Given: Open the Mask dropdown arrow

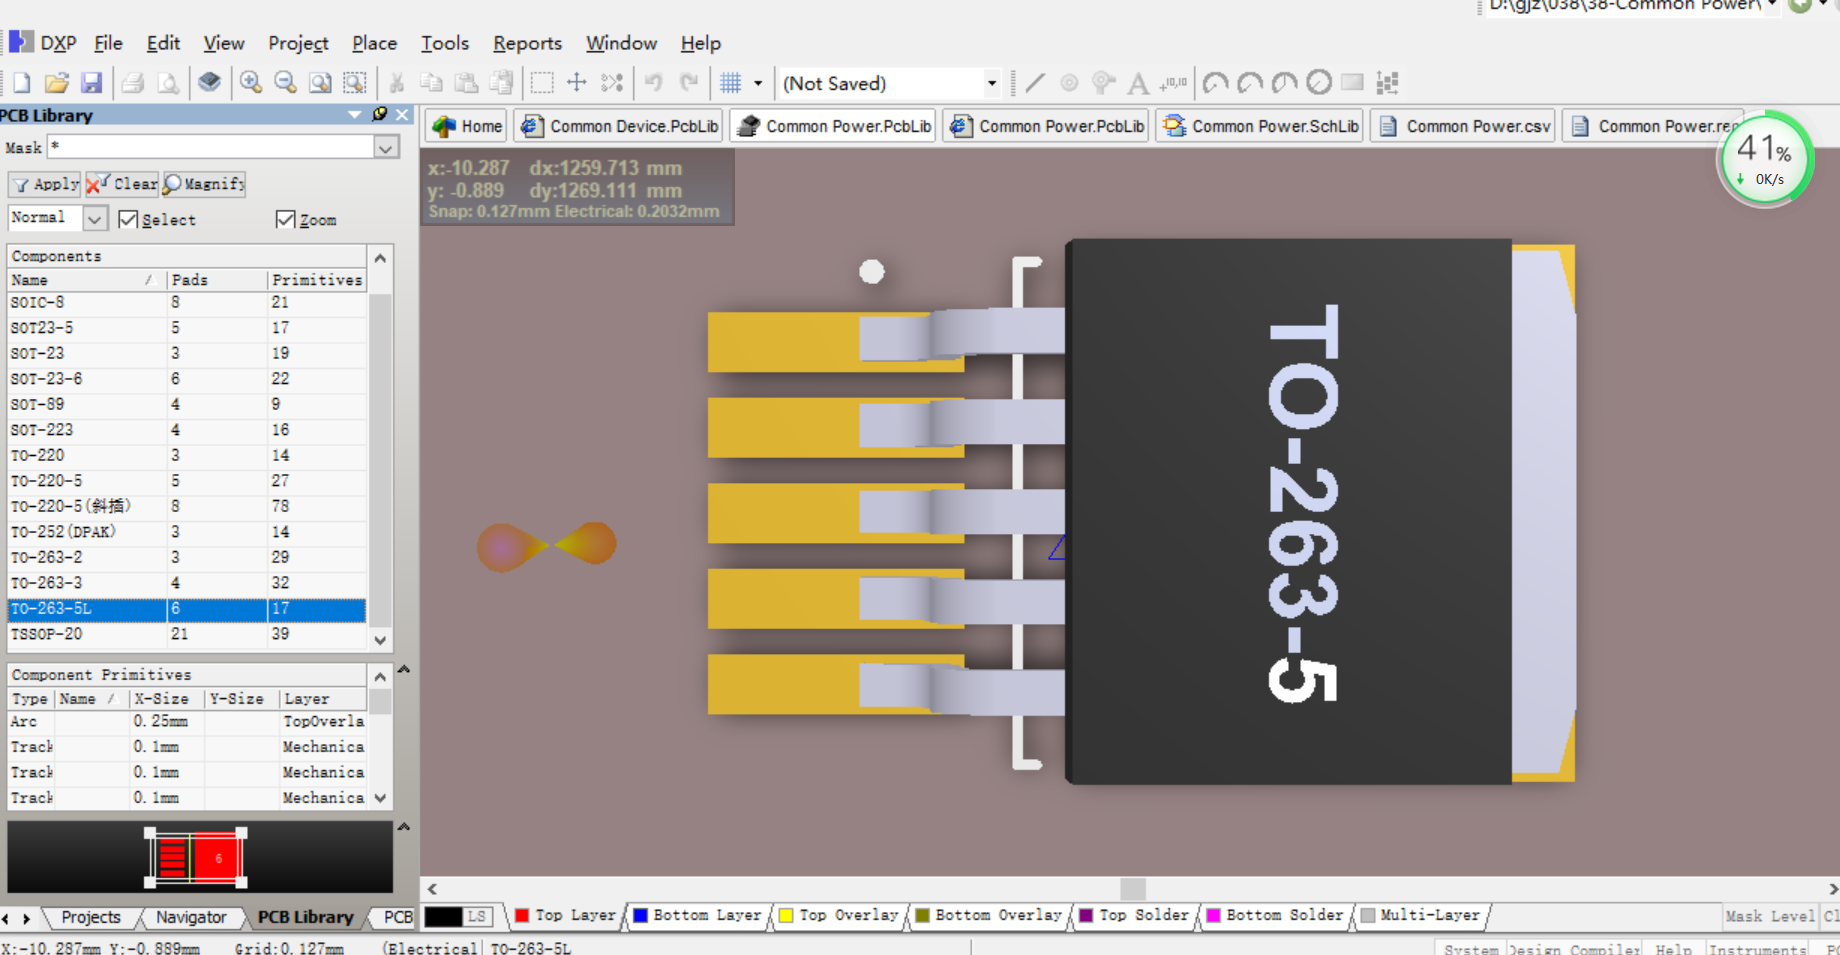Looking at the screenshot, I should coord(386,148).
